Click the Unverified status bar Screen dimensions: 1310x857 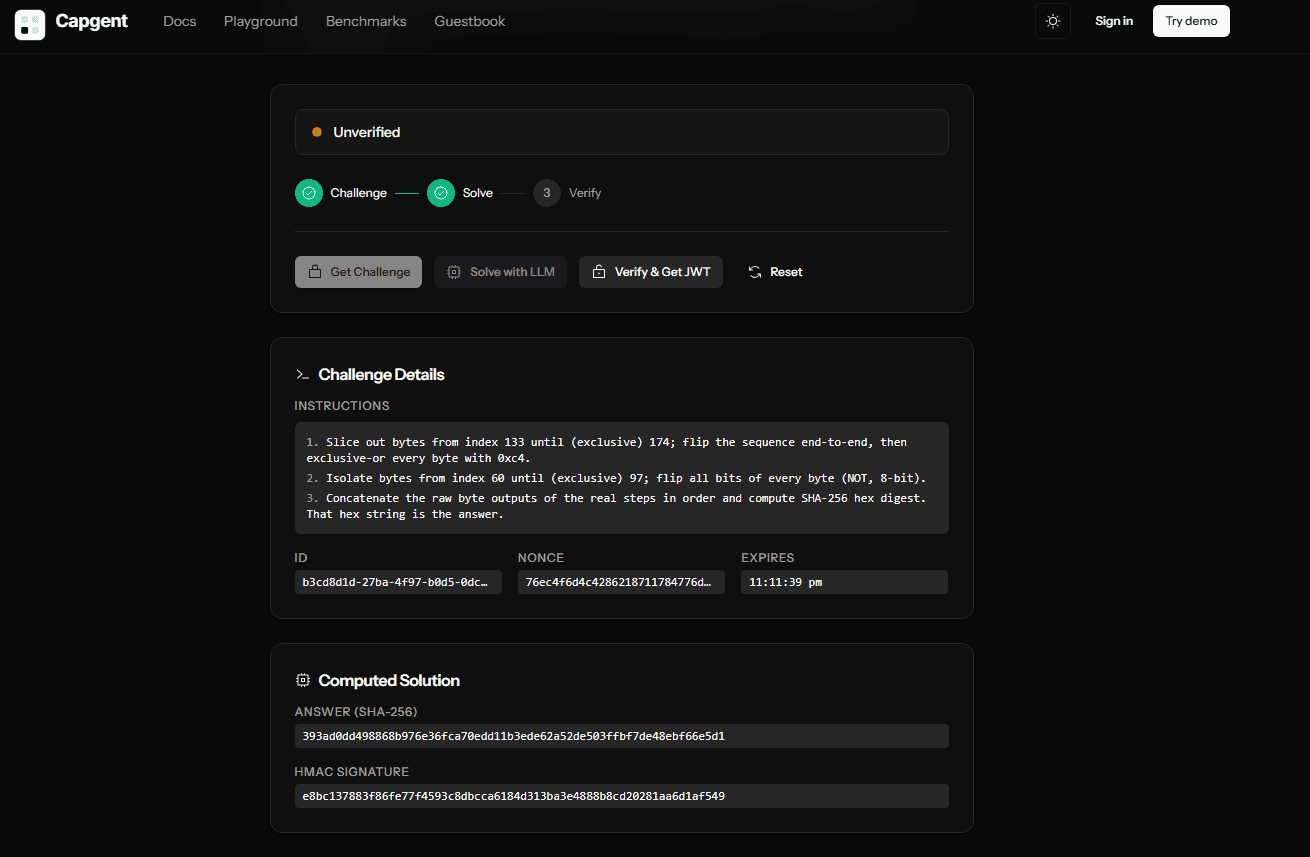[622, 132]
